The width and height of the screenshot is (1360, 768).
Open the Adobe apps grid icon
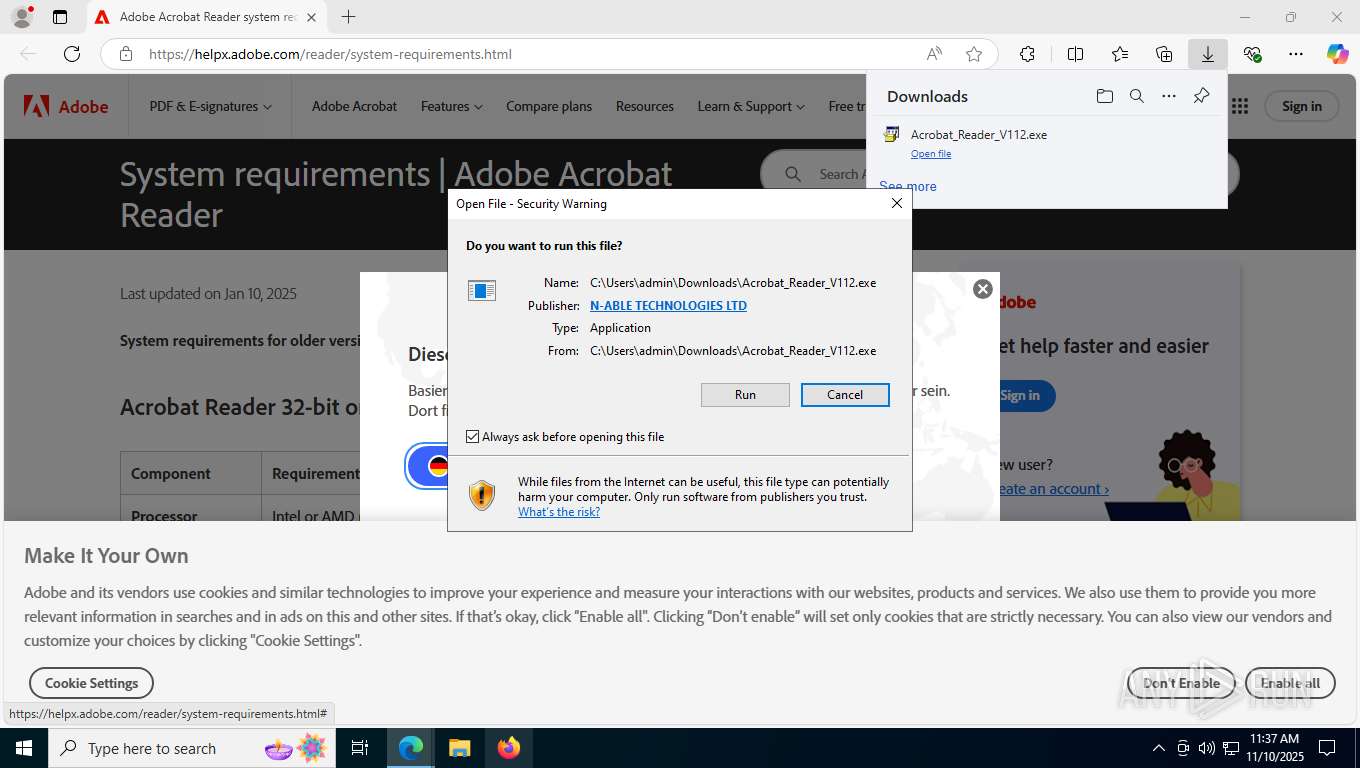tap(1240, 106)
